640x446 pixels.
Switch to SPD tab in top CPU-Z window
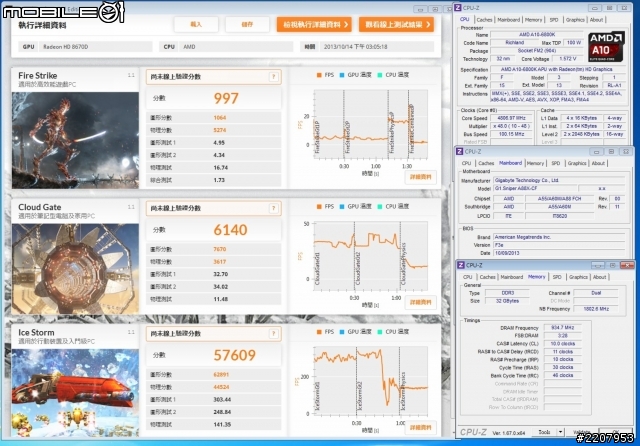coord(554,20)
